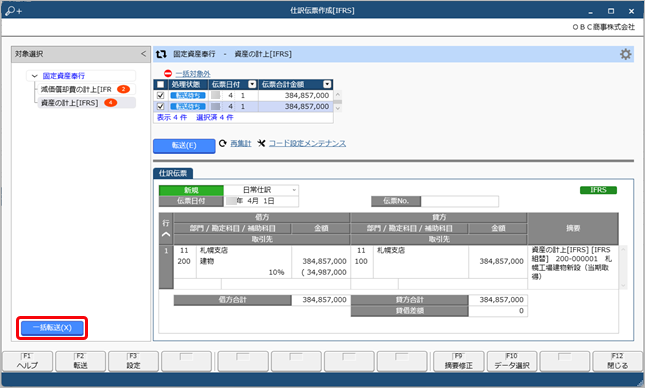Uncheck the second highlighted slip row checkbox
The height and width of the screenshot is (388, 645).
(160, 107)
